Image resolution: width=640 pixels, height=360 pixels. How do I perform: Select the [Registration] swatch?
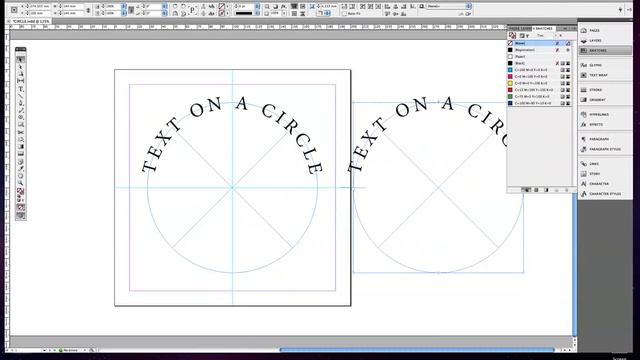[539, 50]
